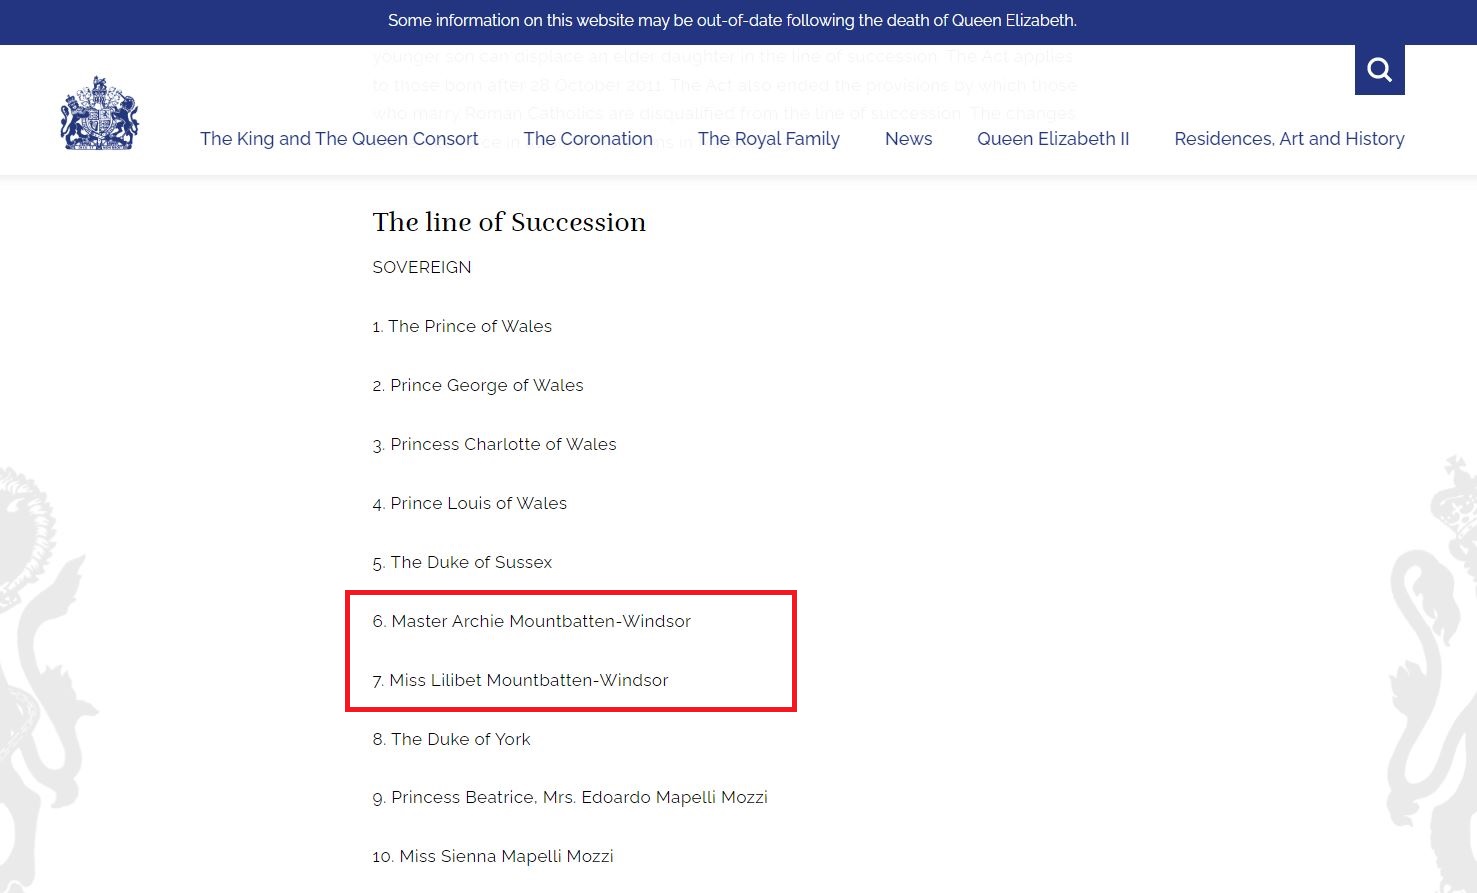
Task: Click The line of Succession heading
Action: [x=509, y=222]
